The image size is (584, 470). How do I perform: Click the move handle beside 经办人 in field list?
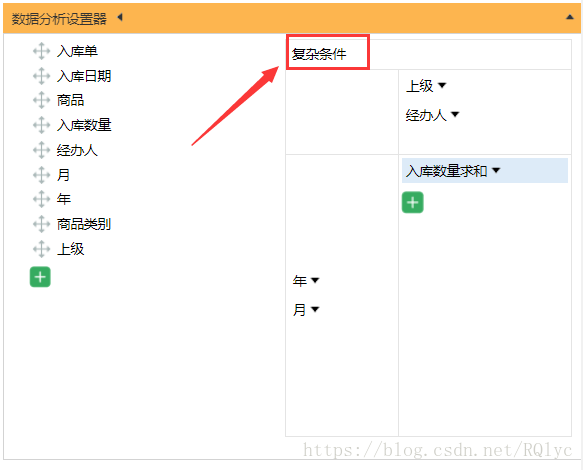(x=41, y=150)
